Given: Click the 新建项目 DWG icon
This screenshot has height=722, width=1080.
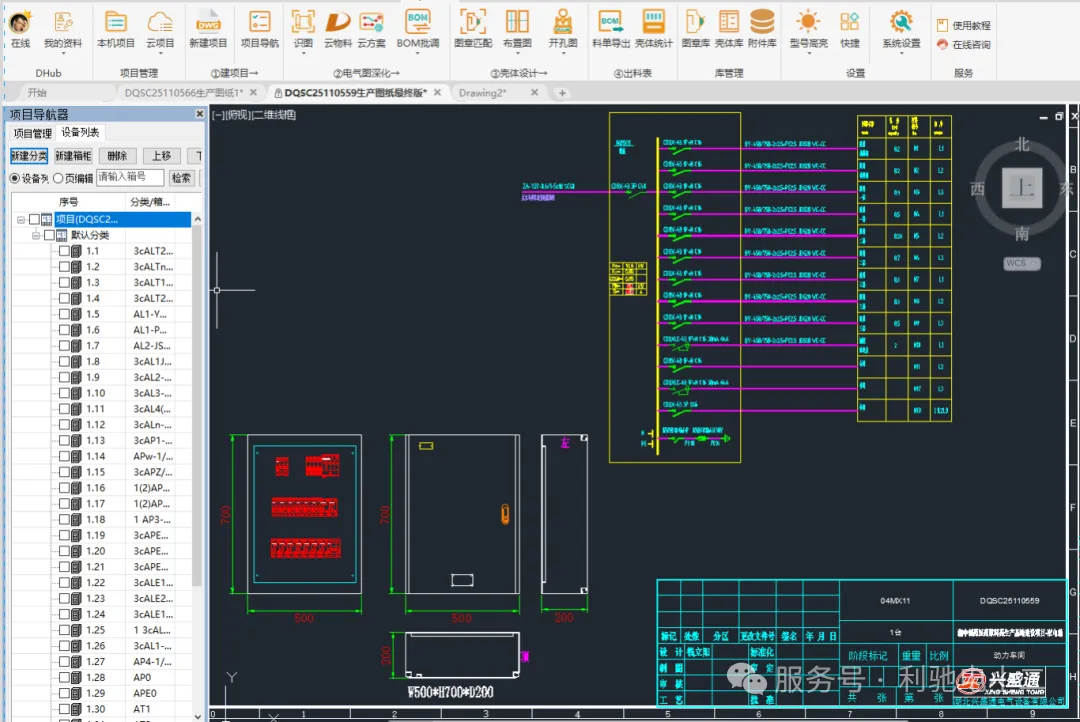Looking at the screenshot, I should point(208,24).
